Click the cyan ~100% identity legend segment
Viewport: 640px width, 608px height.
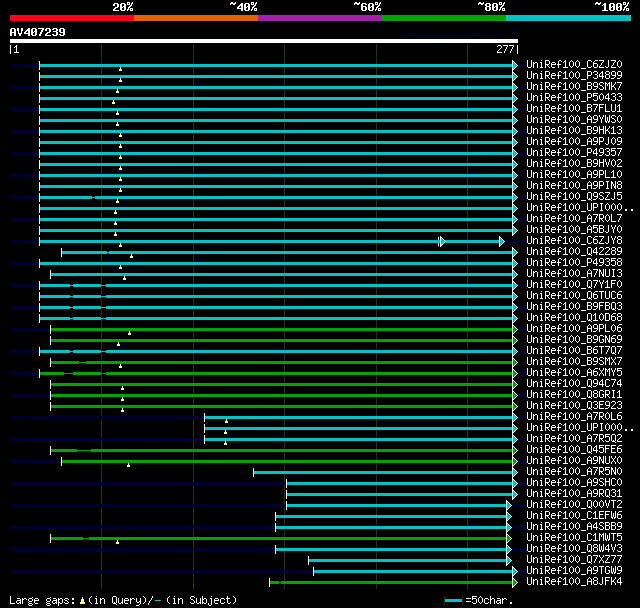568,18
